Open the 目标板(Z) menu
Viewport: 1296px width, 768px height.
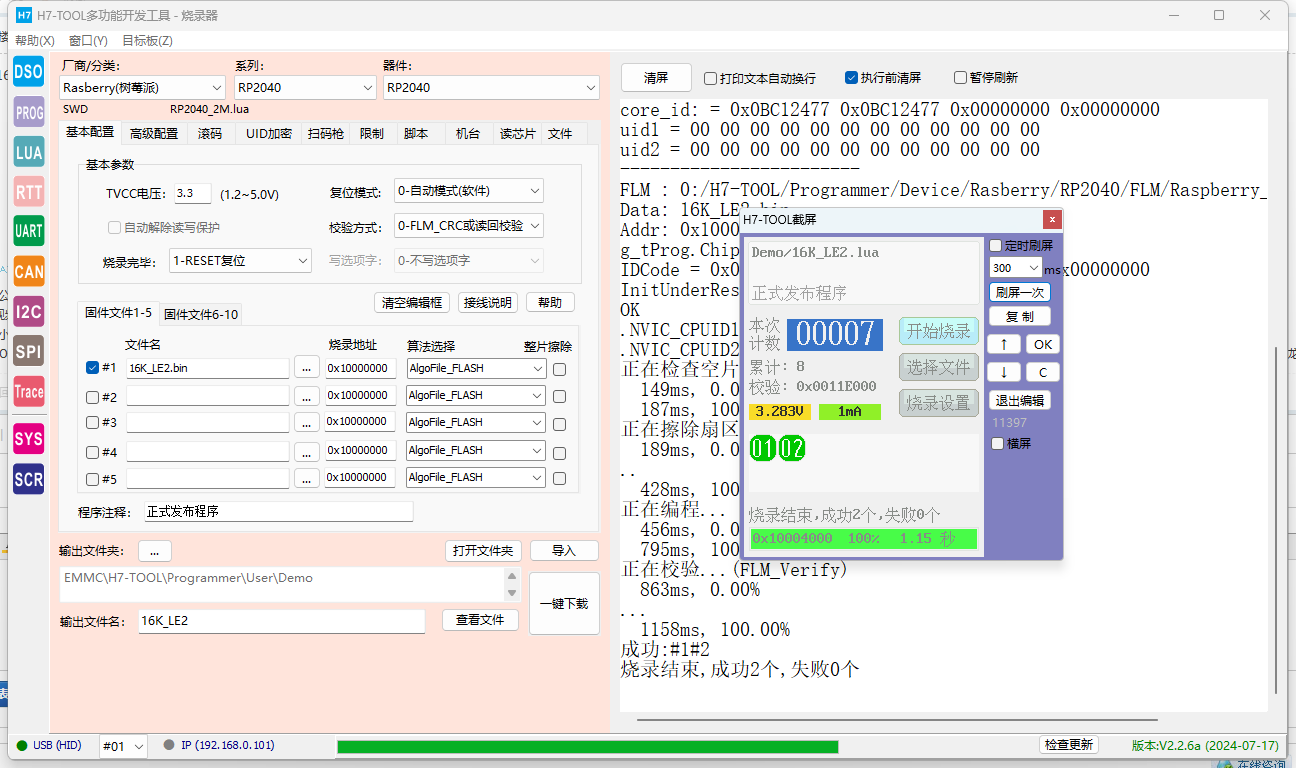coord(147,41)
